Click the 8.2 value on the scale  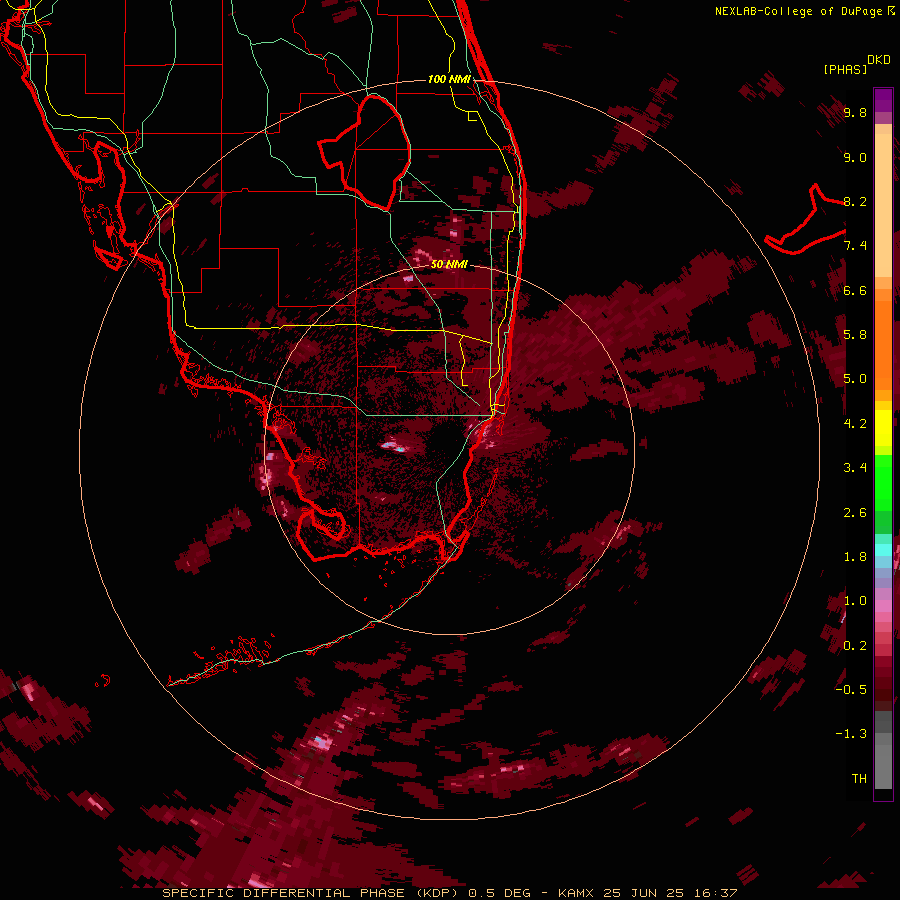pos(855,201)
